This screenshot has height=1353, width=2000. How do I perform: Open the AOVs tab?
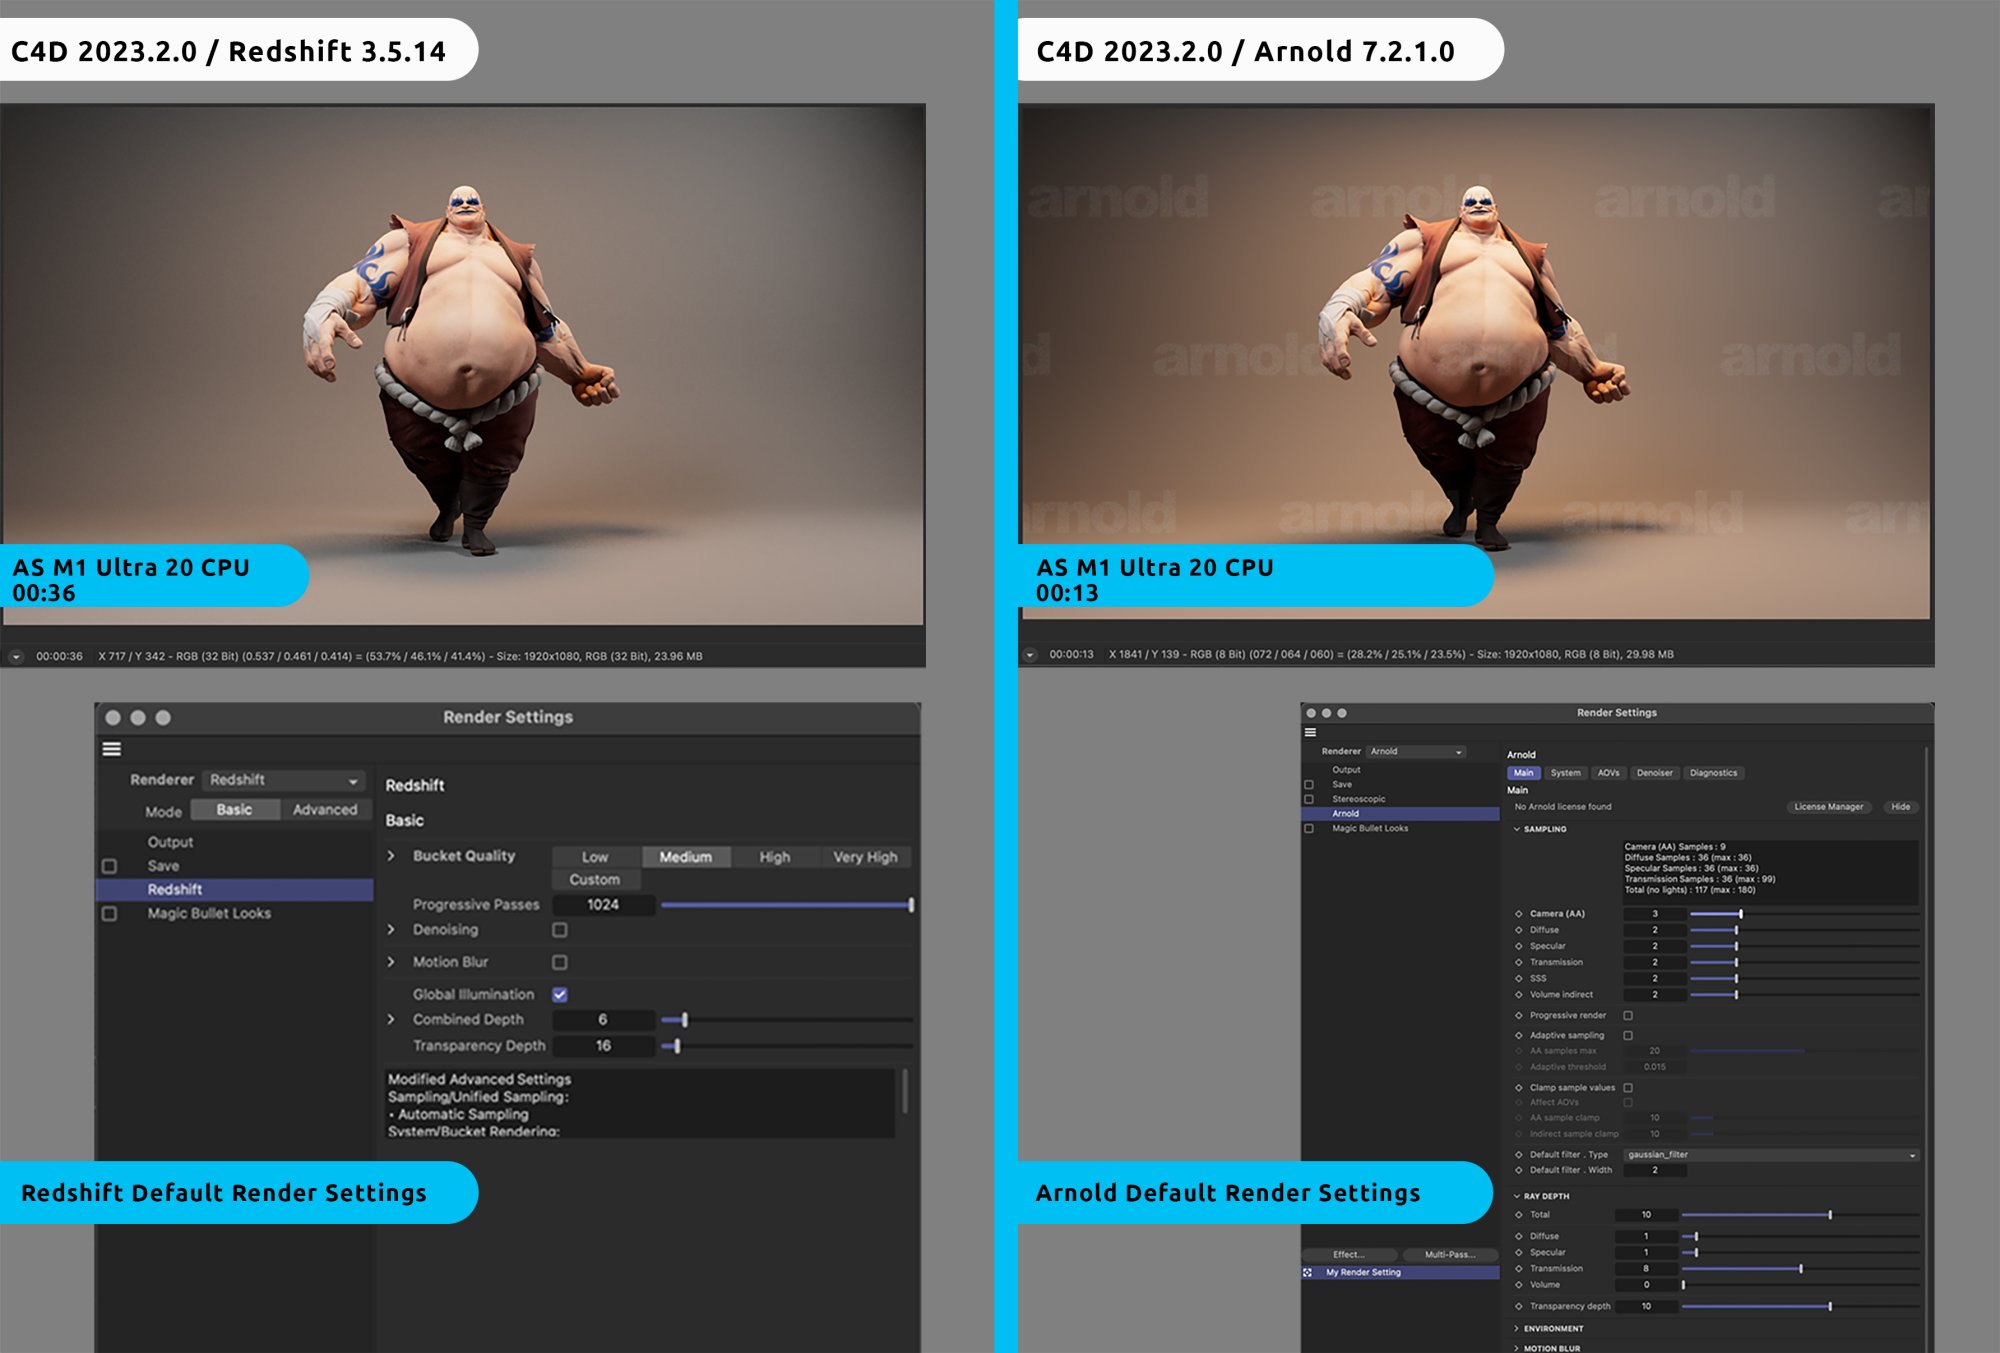[1608, 773]
